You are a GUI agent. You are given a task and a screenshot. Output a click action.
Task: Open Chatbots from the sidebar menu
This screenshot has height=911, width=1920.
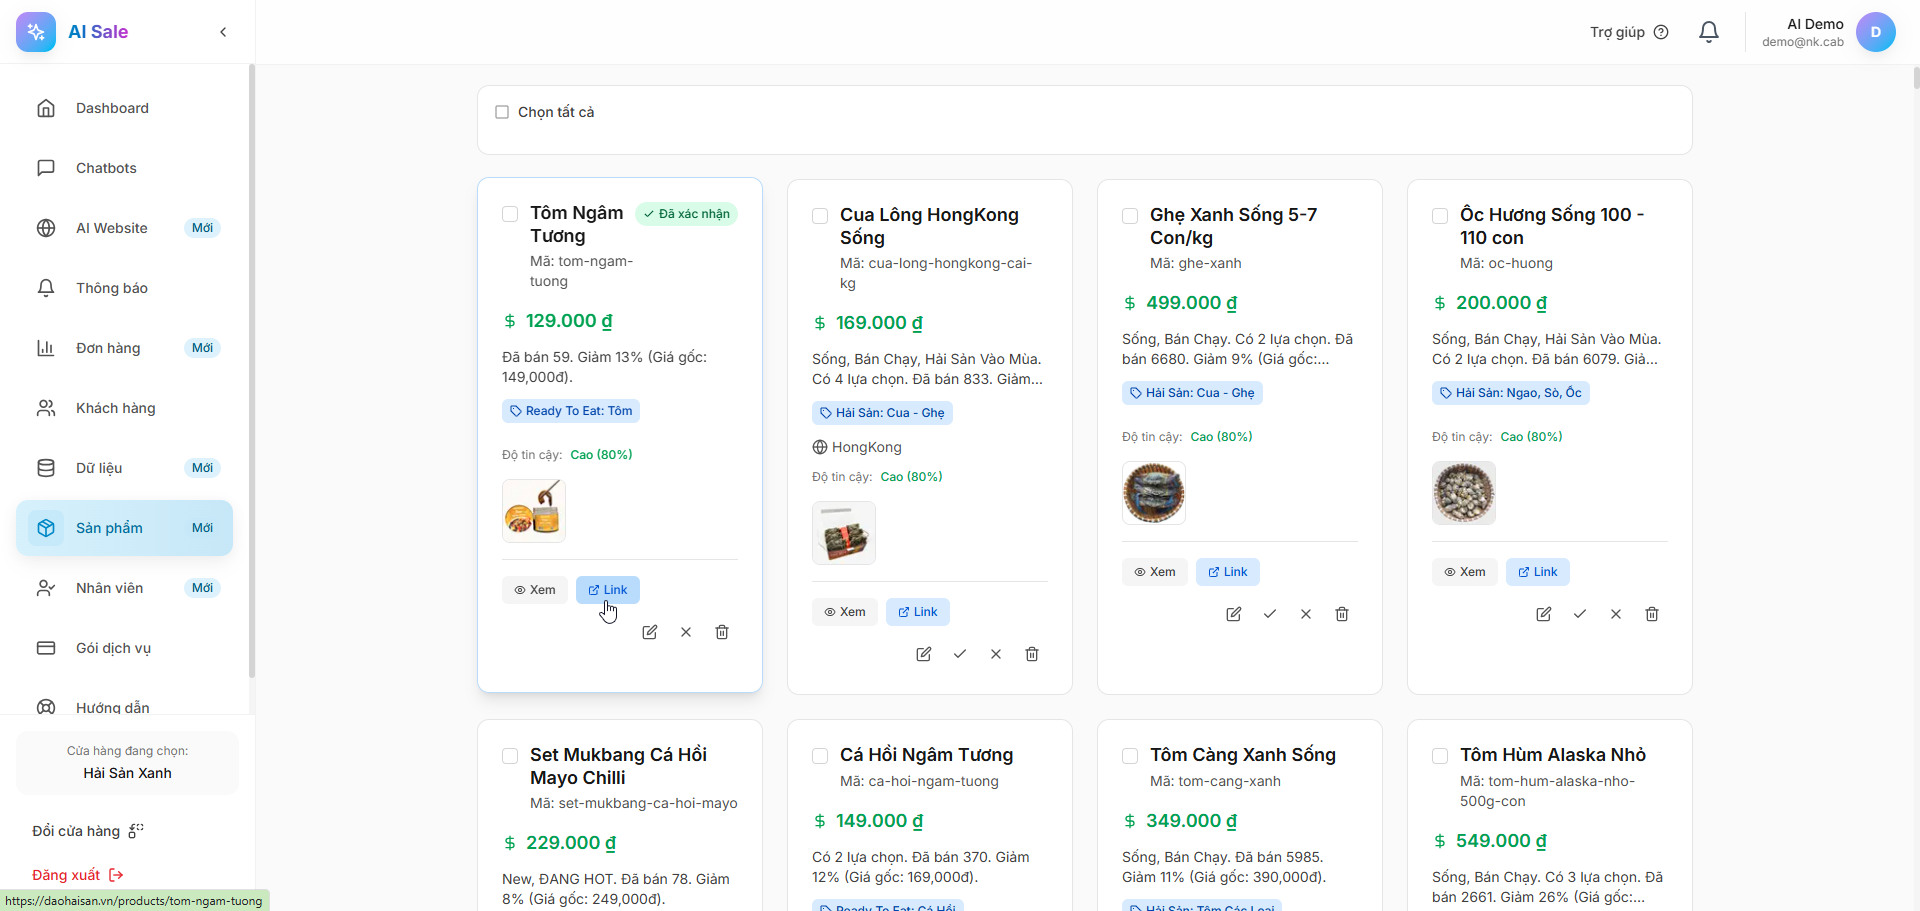coord(106,168)
